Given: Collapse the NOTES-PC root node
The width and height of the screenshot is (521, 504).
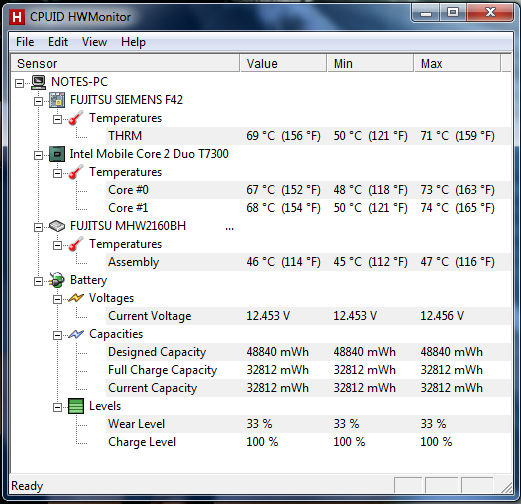Looking at the screenshot, I should tap(20, 83).
